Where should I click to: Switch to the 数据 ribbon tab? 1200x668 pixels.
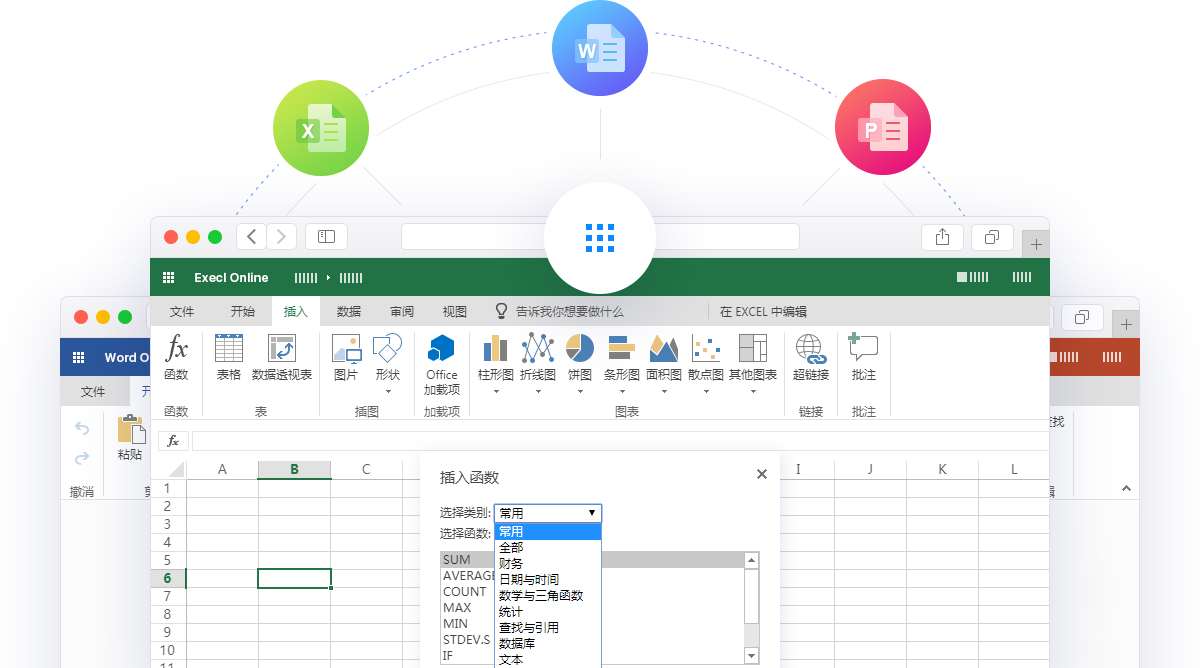[349, 312]
